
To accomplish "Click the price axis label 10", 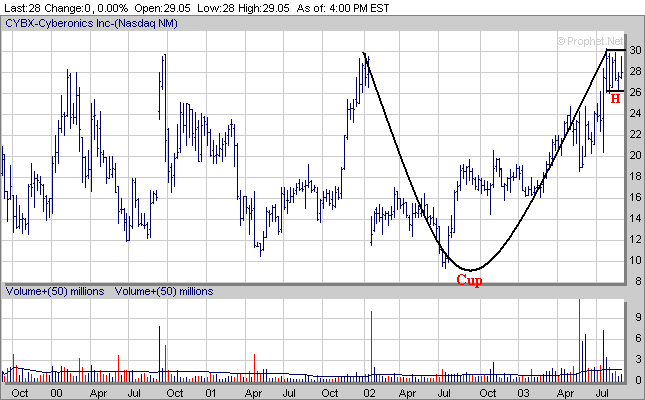I will point(635,260).
